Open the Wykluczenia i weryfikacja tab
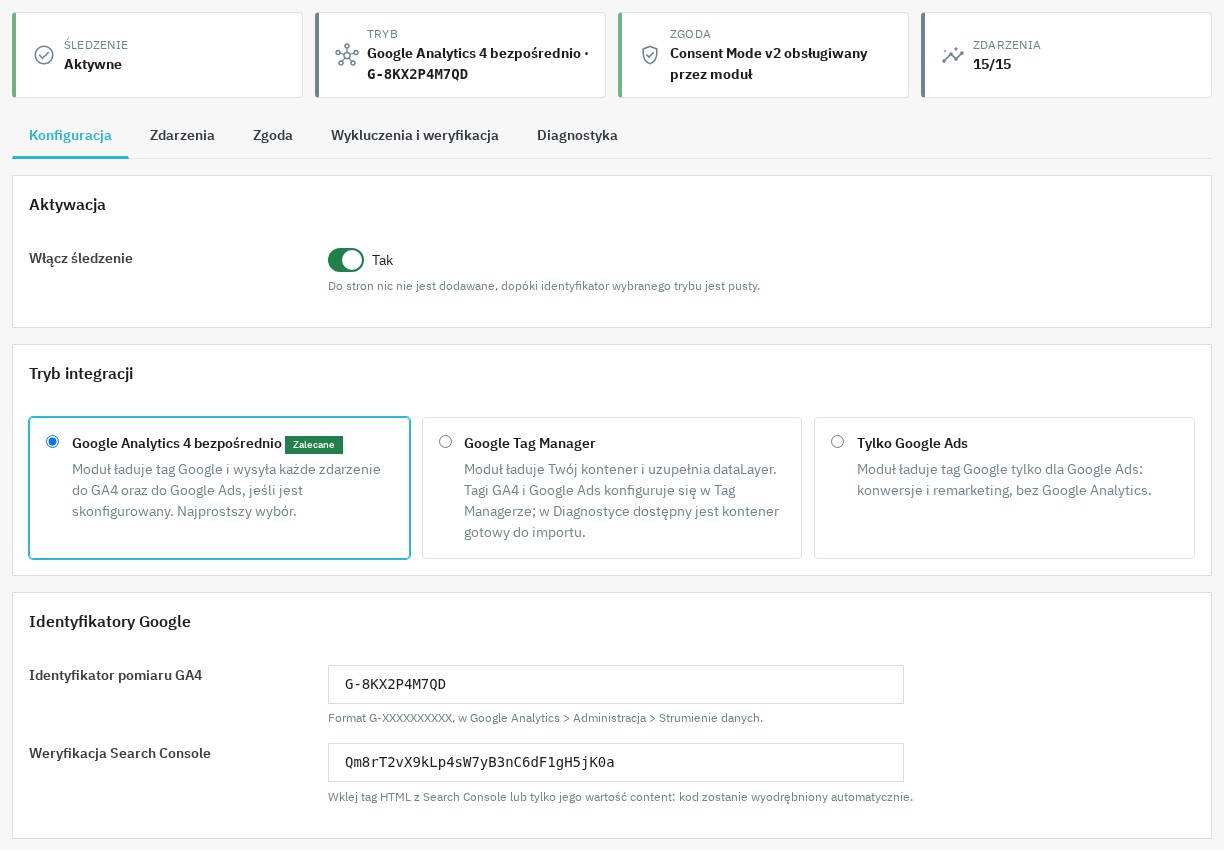 (415, 135)
